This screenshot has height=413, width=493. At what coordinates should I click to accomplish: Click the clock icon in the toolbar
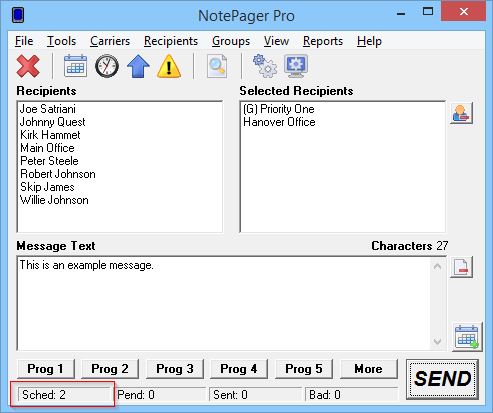(x=107, y=66)
